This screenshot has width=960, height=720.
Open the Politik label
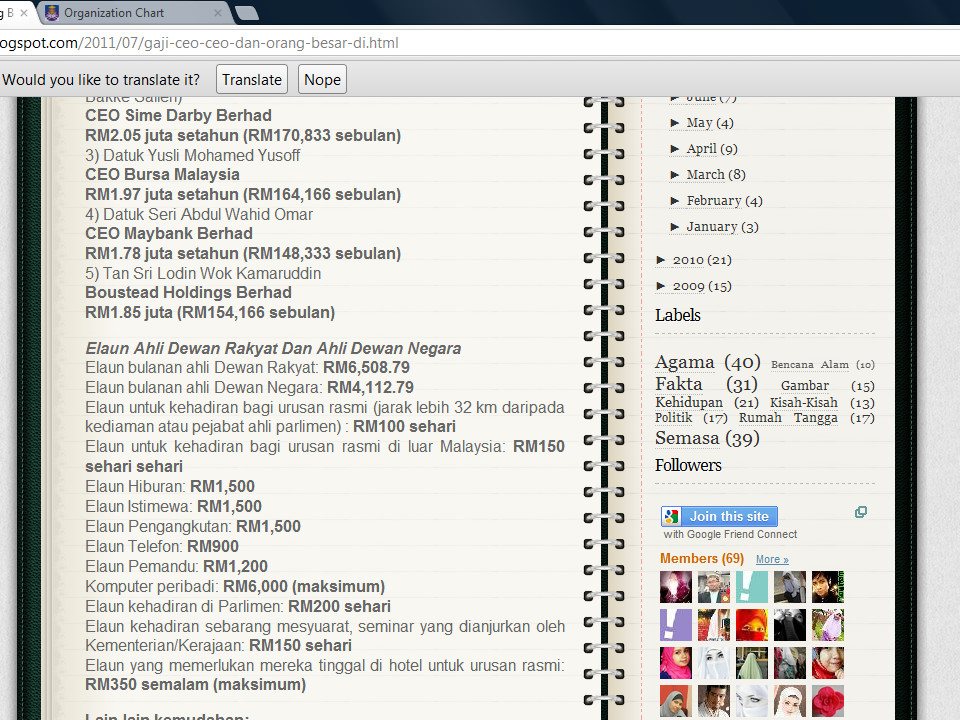[x=673, y=418]
